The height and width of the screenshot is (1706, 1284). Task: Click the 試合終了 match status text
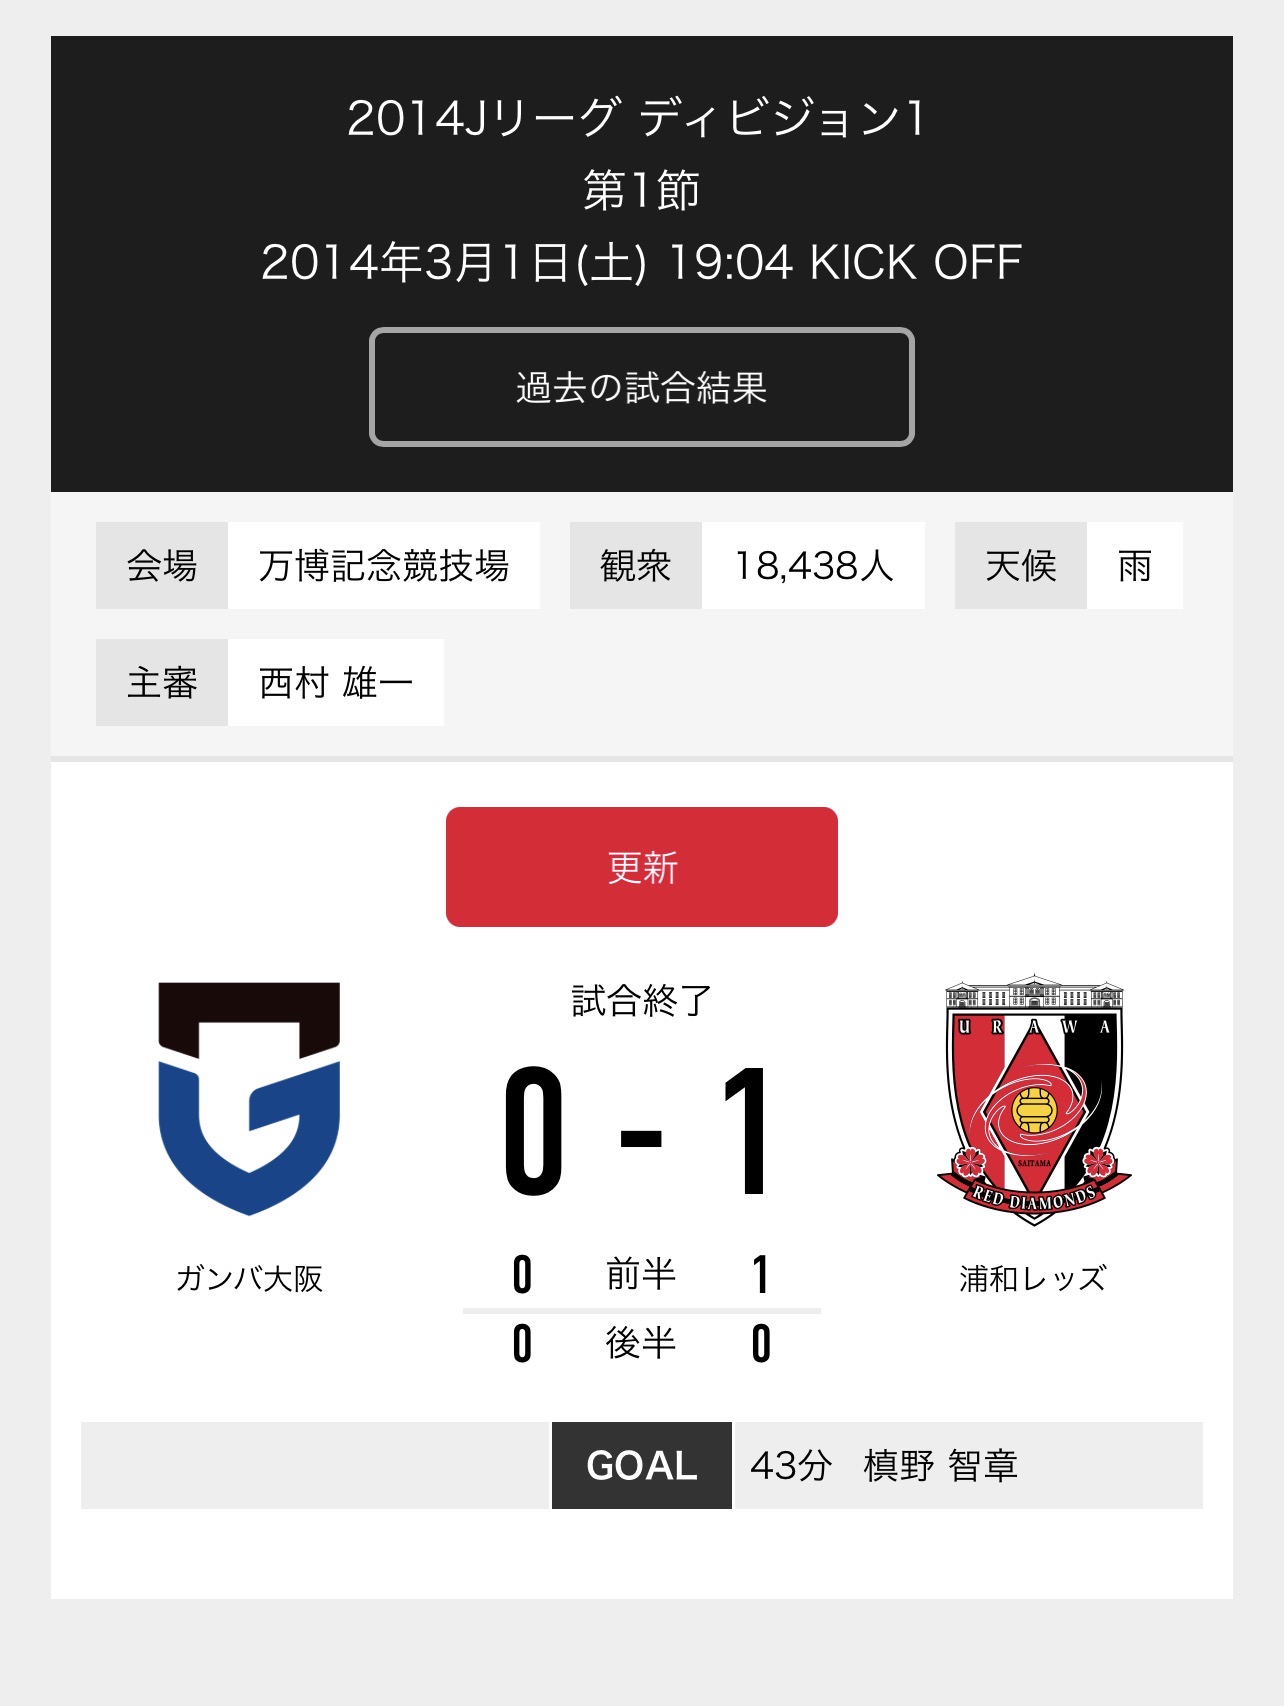point(641,1000)
